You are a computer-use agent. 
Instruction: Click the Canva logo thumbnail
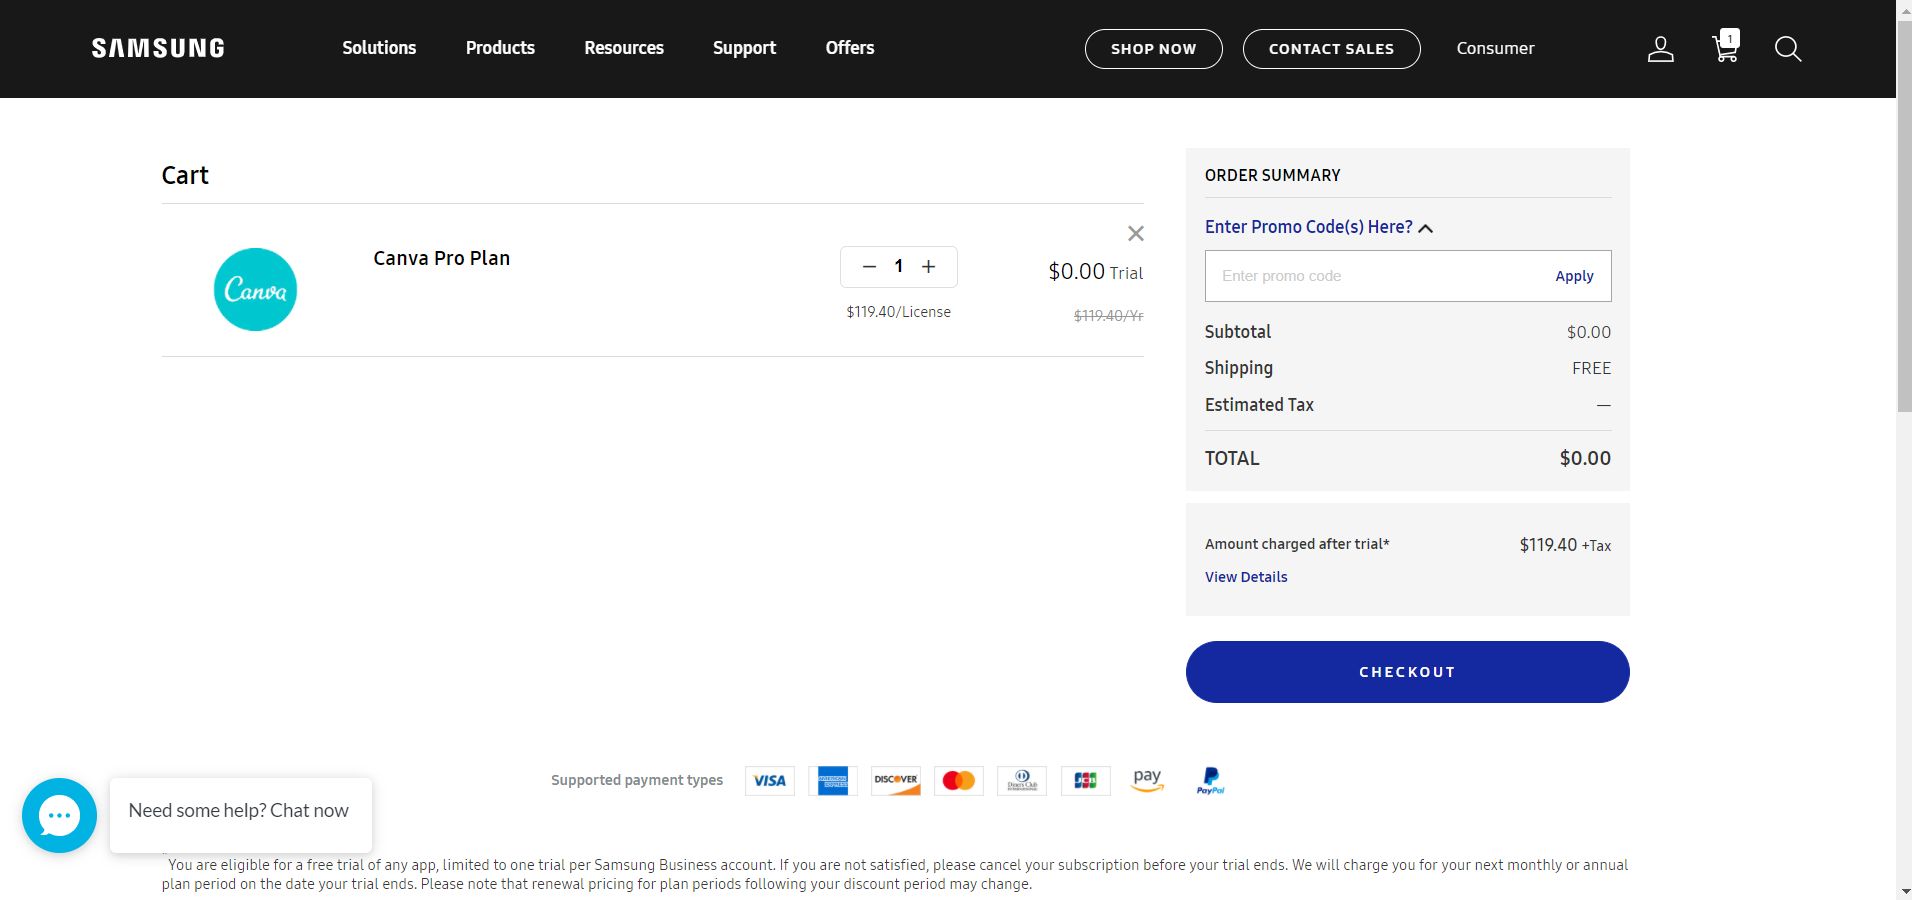[255, 290]
